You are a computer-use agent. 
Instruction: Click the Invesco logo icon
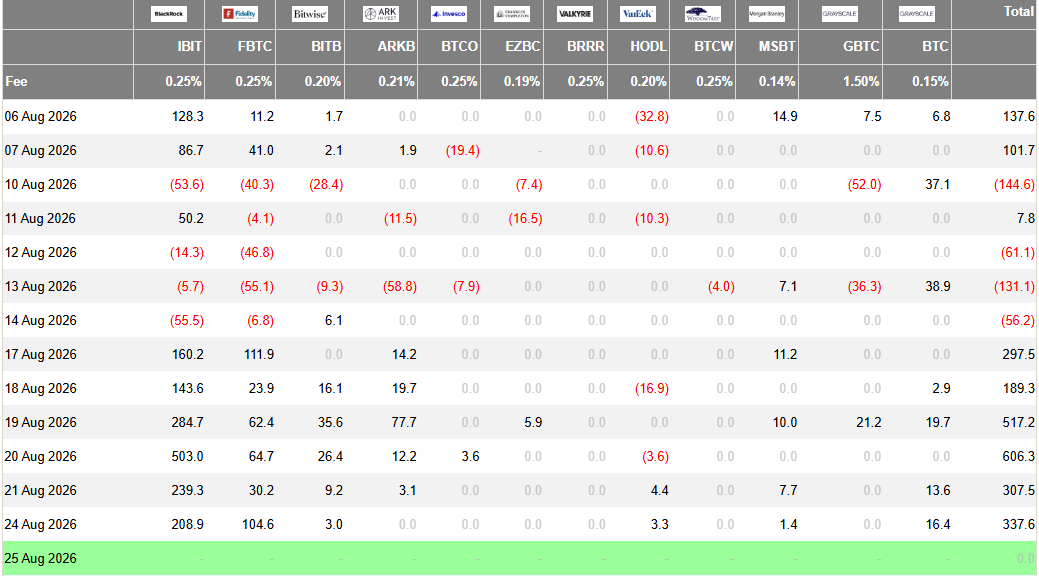click(x=449, y=14)
